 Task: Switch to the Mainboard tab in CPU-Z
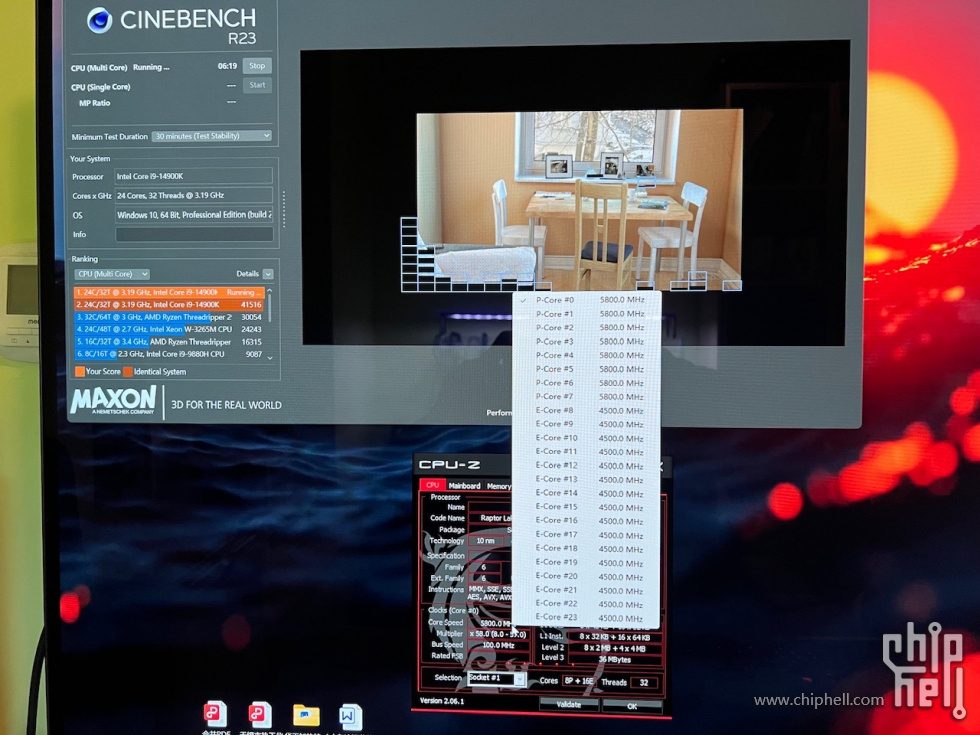pos(464,486)
